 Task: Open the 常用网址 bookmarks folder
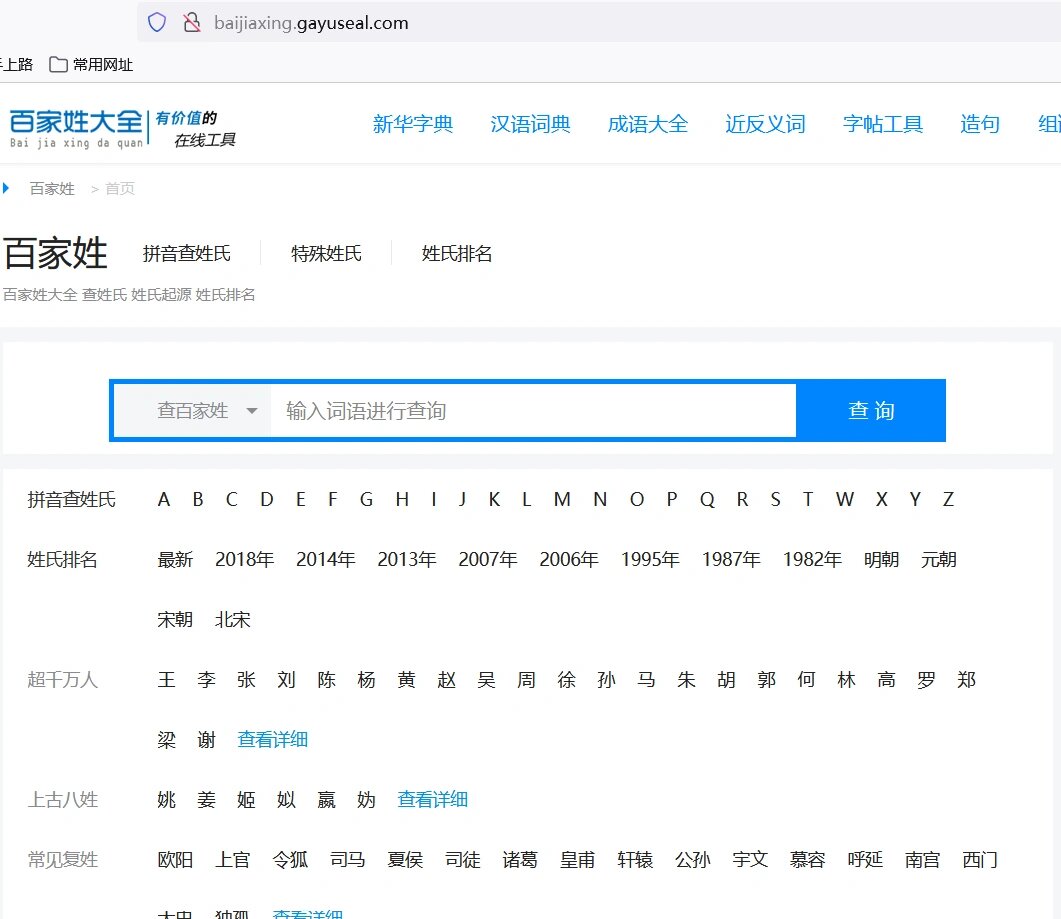click(91, 64)
